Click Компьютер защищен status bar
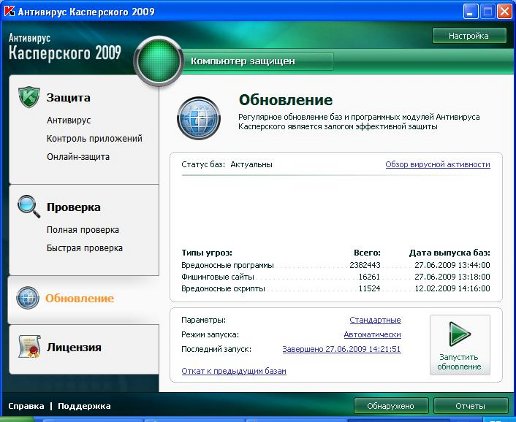516x422 pixels. pos(258,61)
